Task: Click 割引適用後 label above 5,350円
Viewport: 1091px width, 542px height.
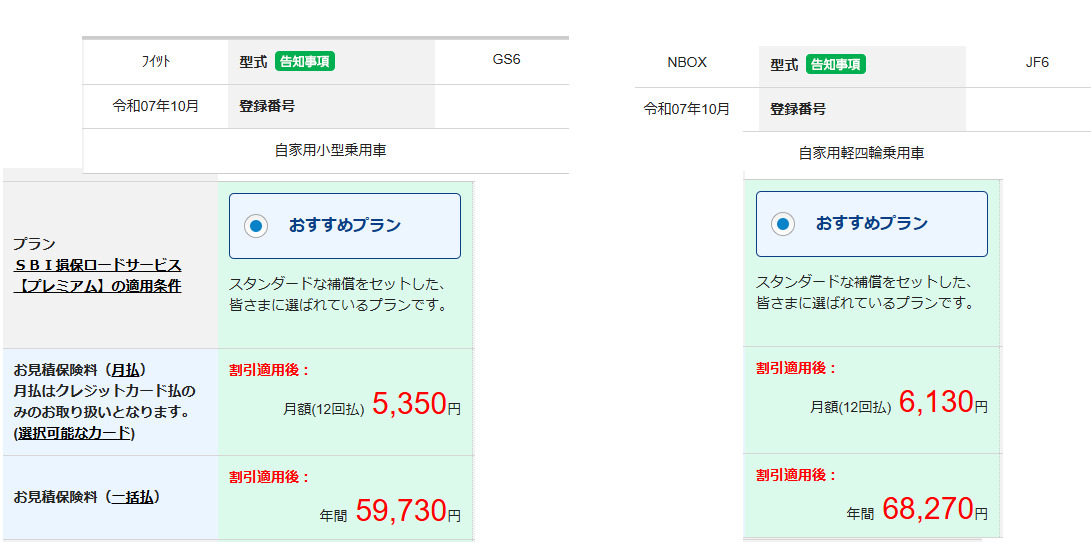Action: coord(269,370)
